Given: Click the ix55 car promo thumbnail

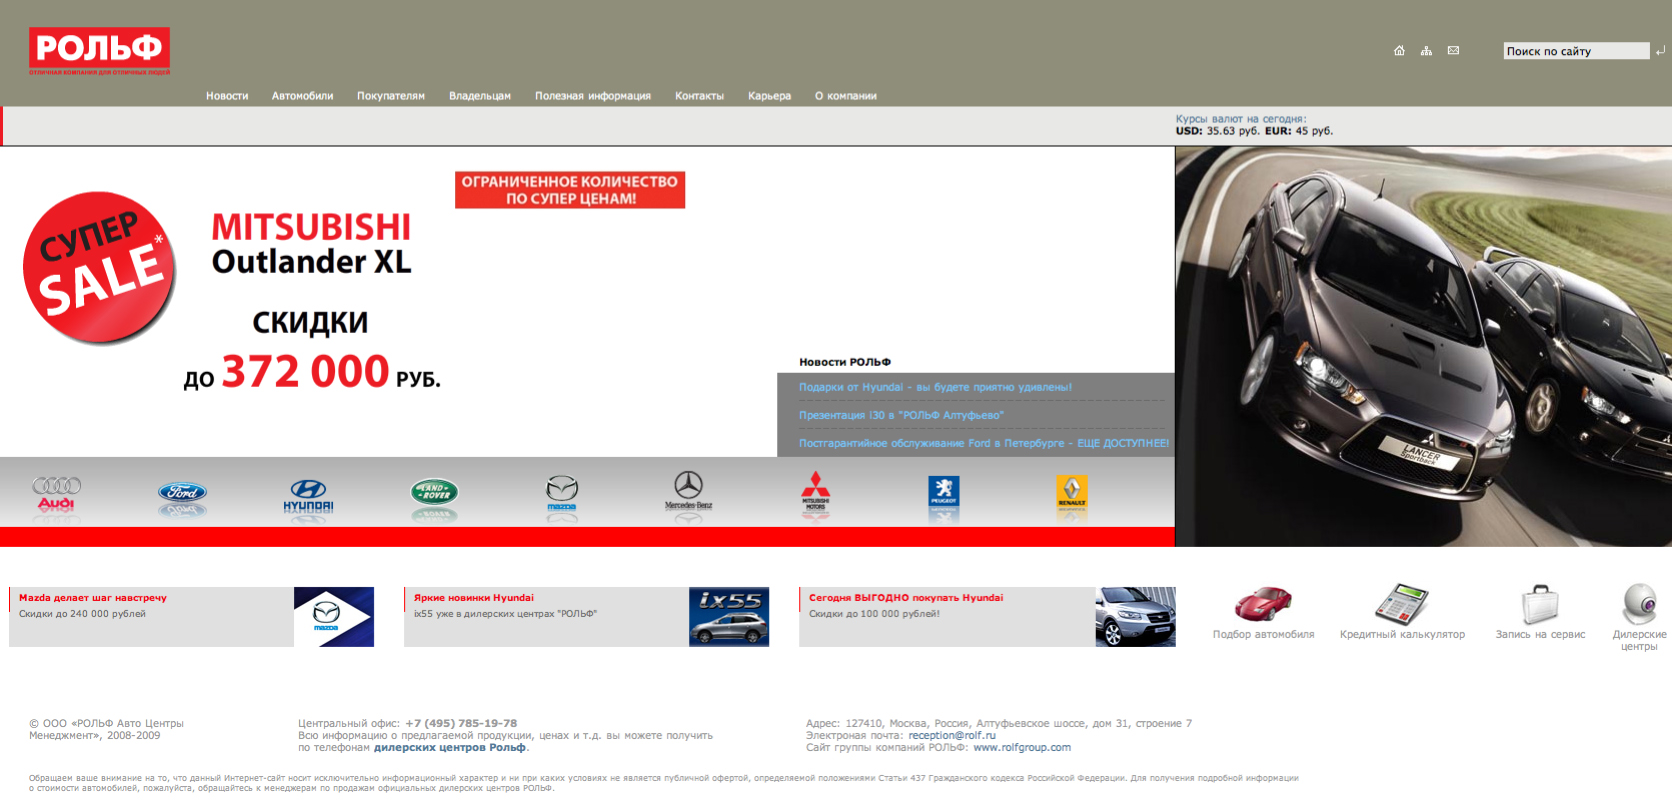Looking at the screenshot, I should (729, 617).
